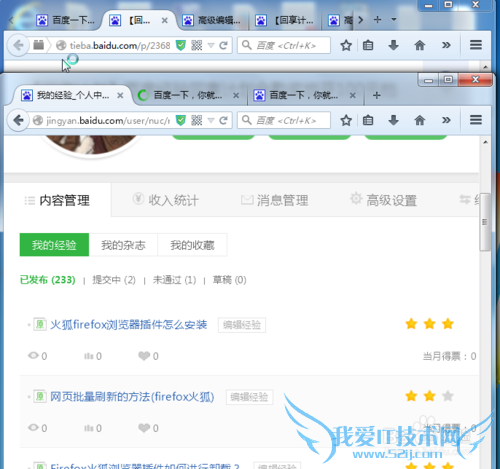
Task: Select 百度一下 tab in rear window
Action: pyautogui.click(x=65, y=21)
